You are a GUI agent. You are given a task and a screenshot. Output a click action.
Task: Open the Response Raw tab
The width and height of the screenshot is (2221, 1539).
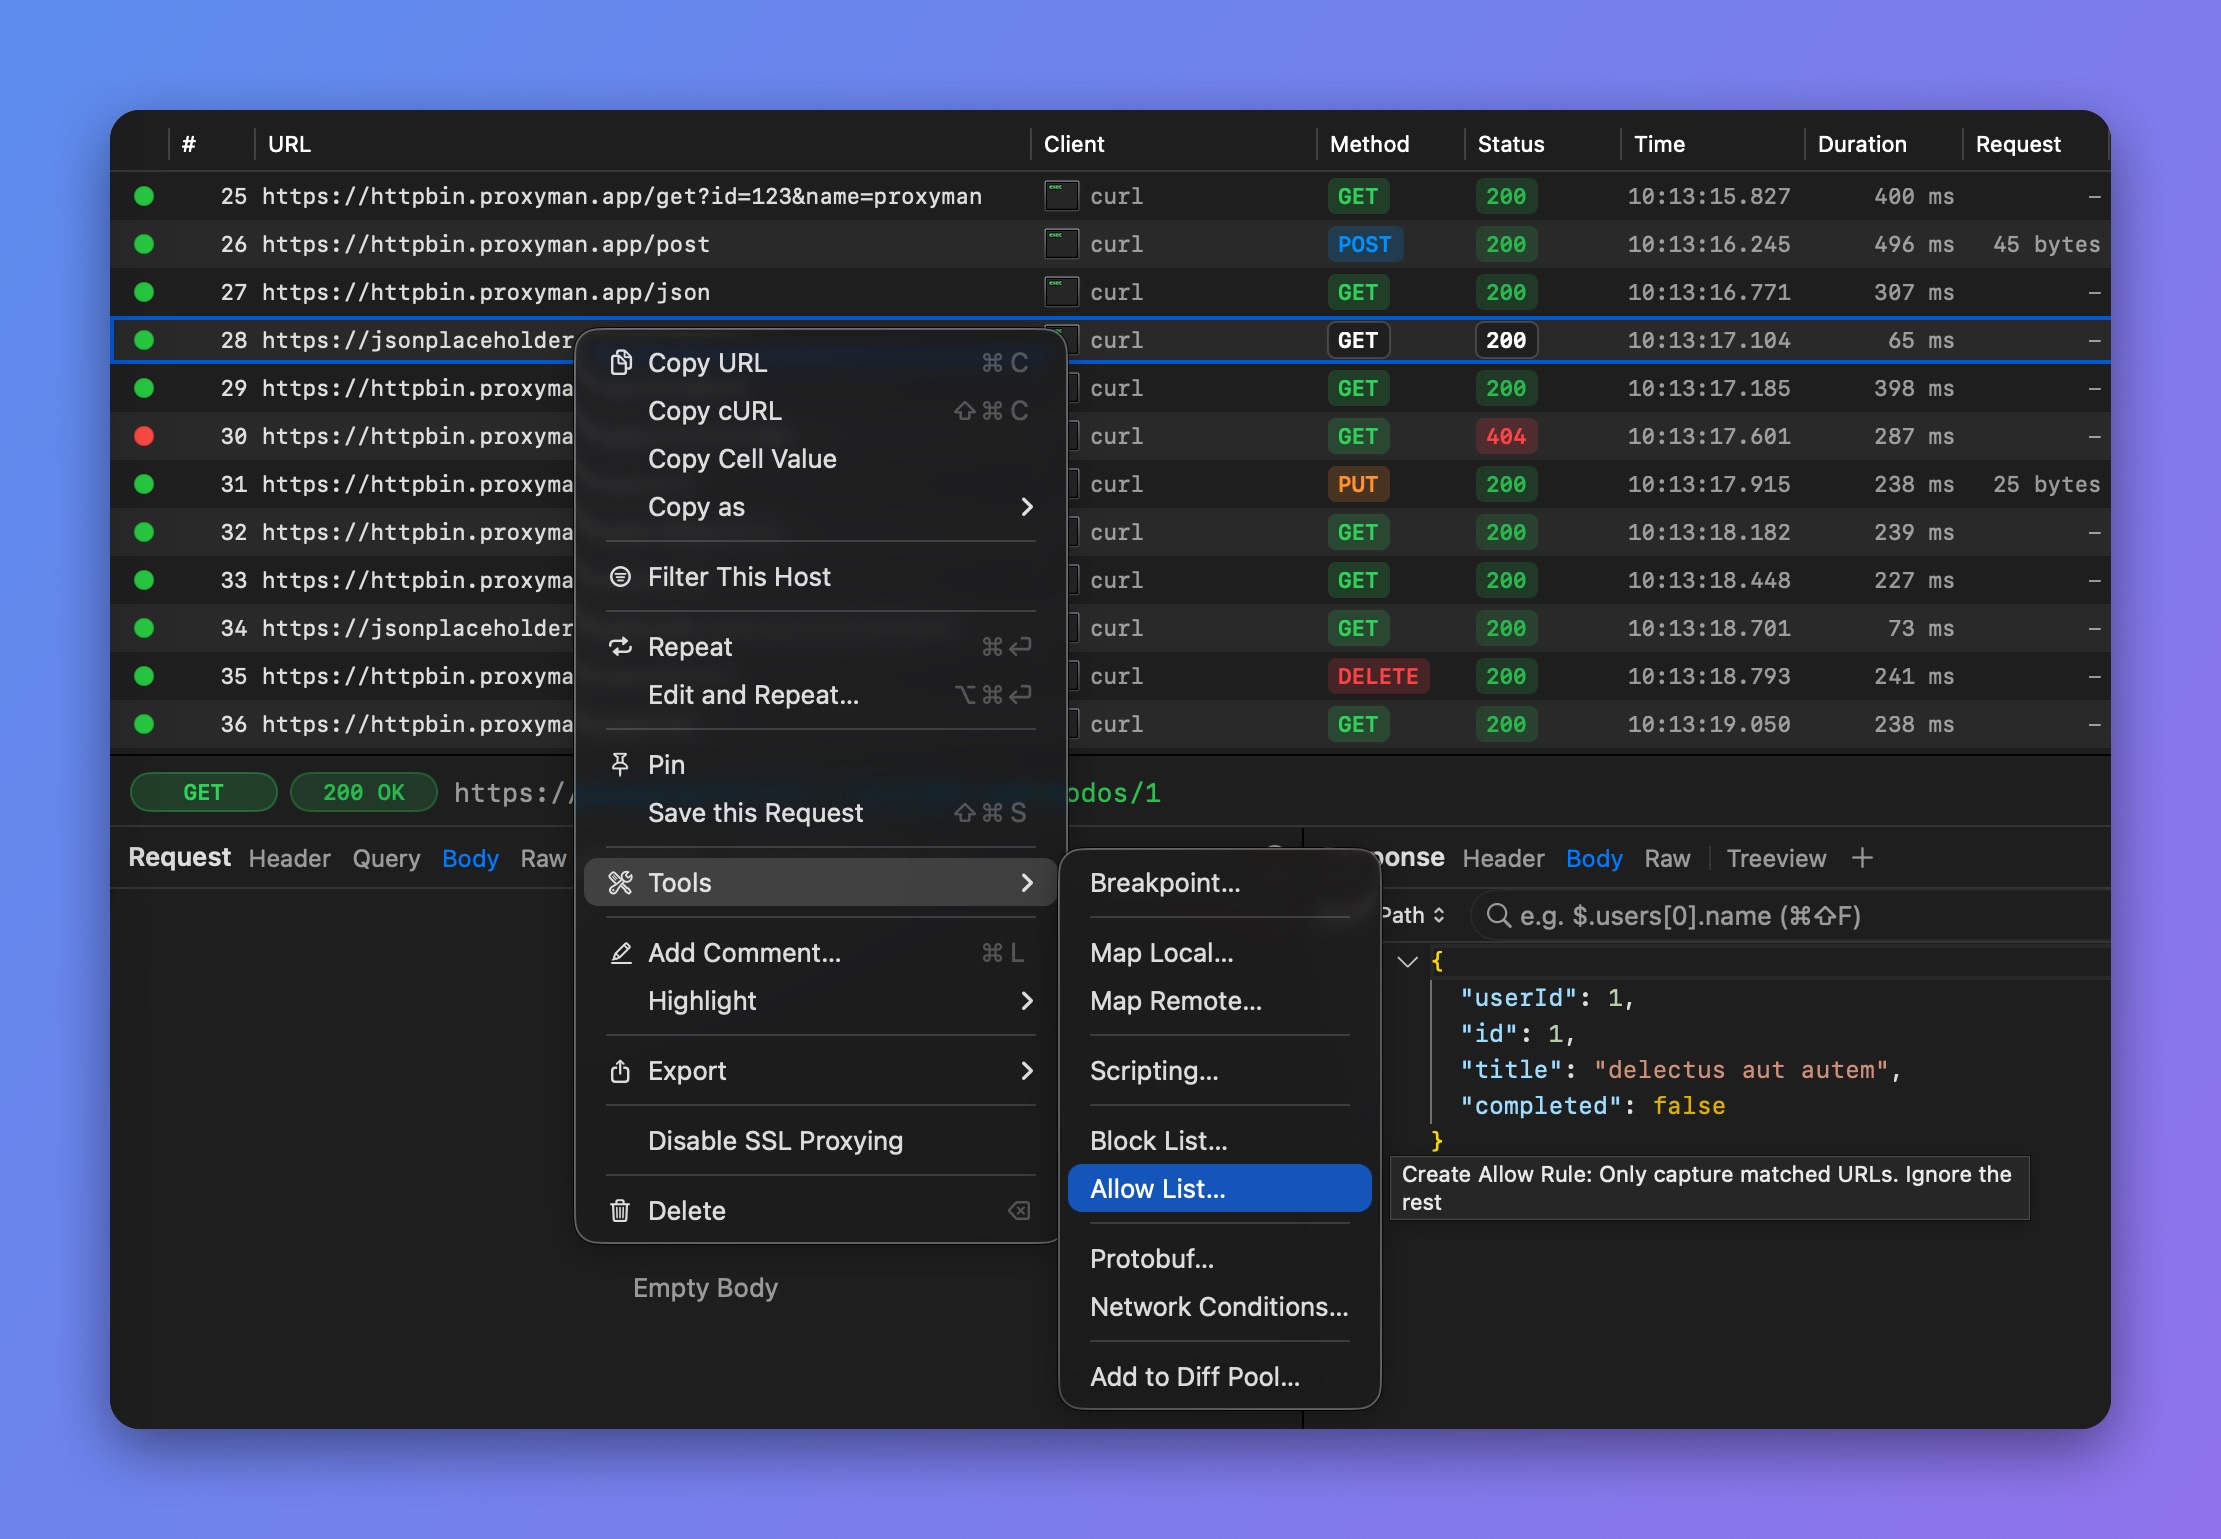pos(1667,859)
